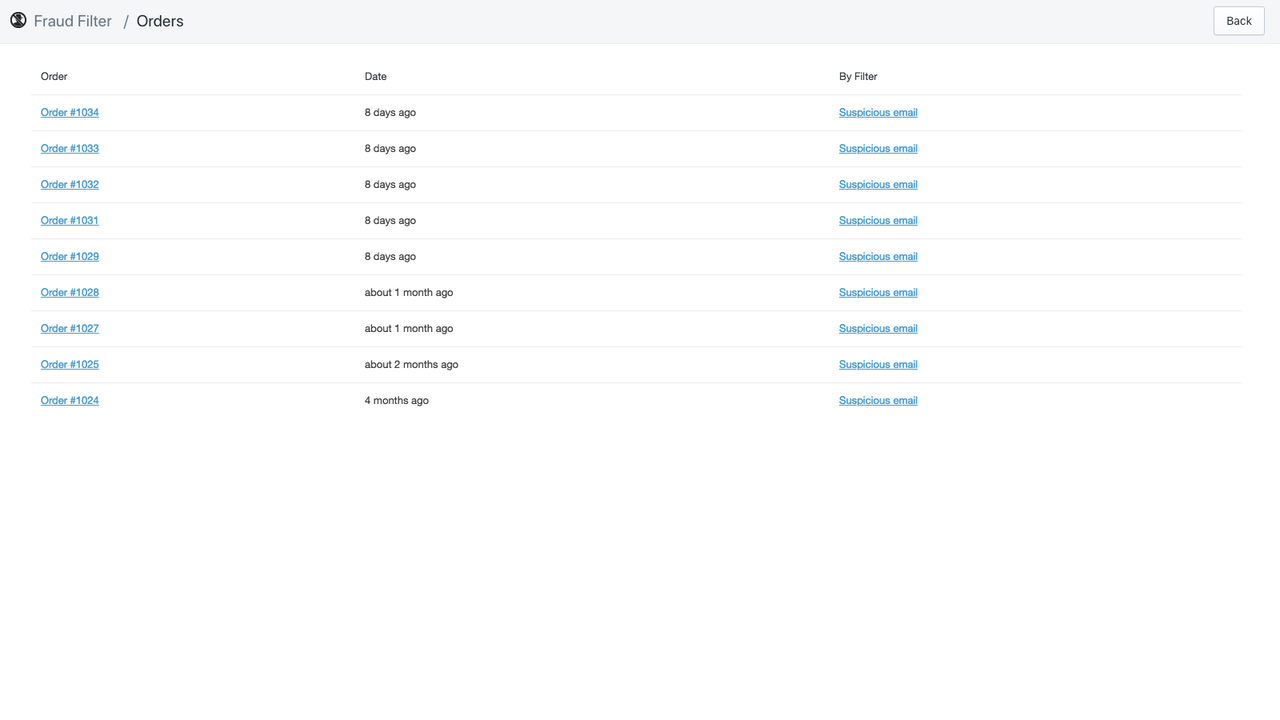Open Order #1032
This screenshot has width=1280, height=720.
69,184
